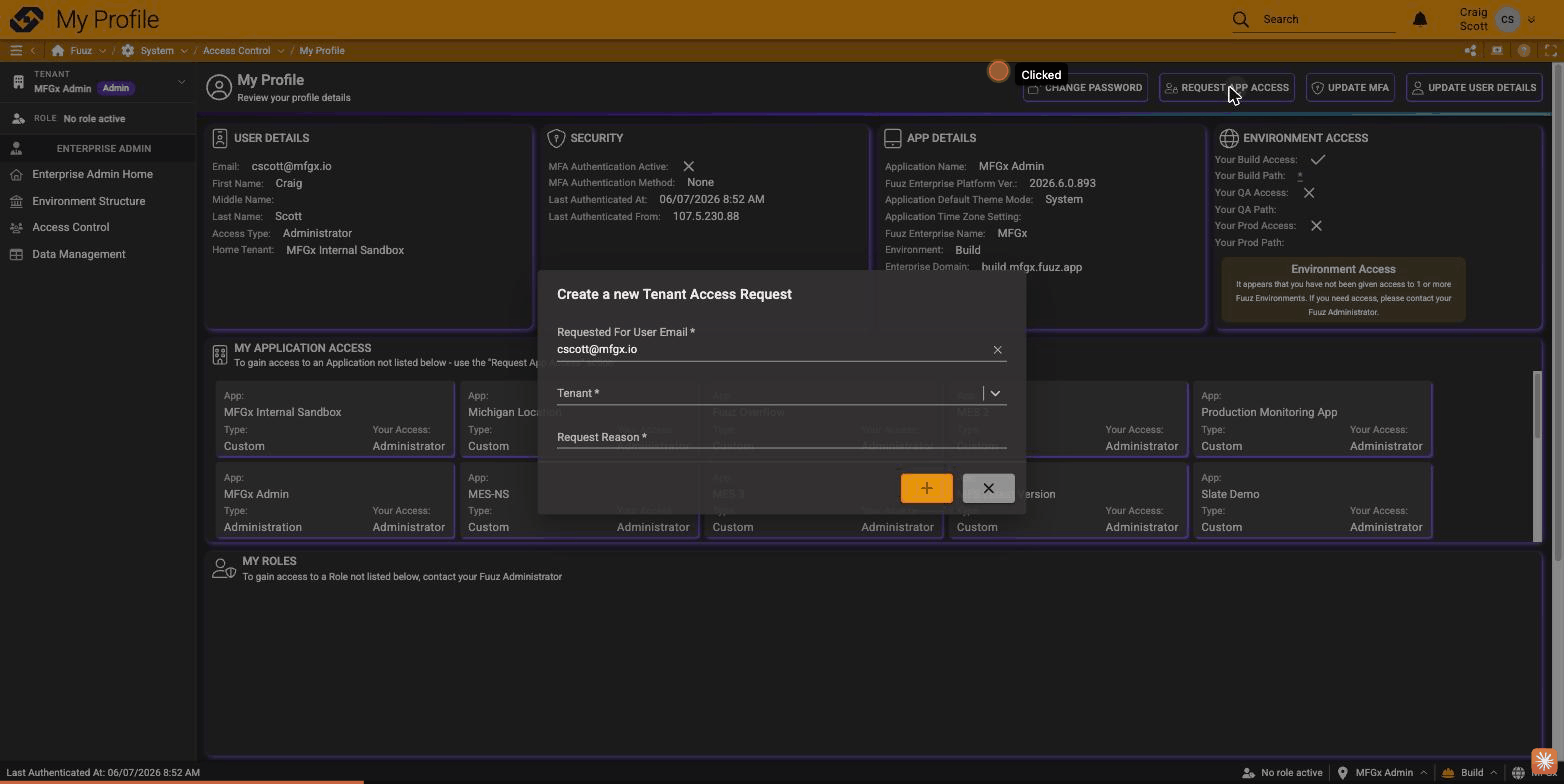Open the Tenant dropdown arrow in the dialog

(995, 393)
